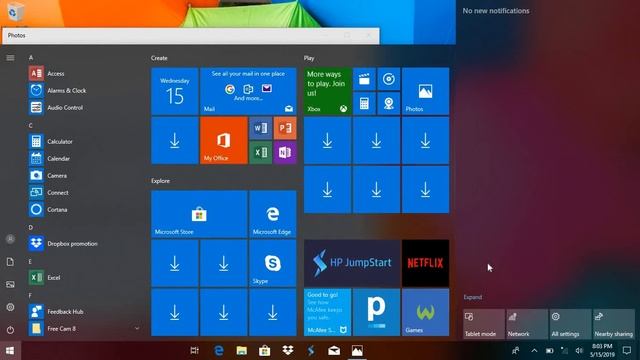Open the My Office tile

(224, 140)
